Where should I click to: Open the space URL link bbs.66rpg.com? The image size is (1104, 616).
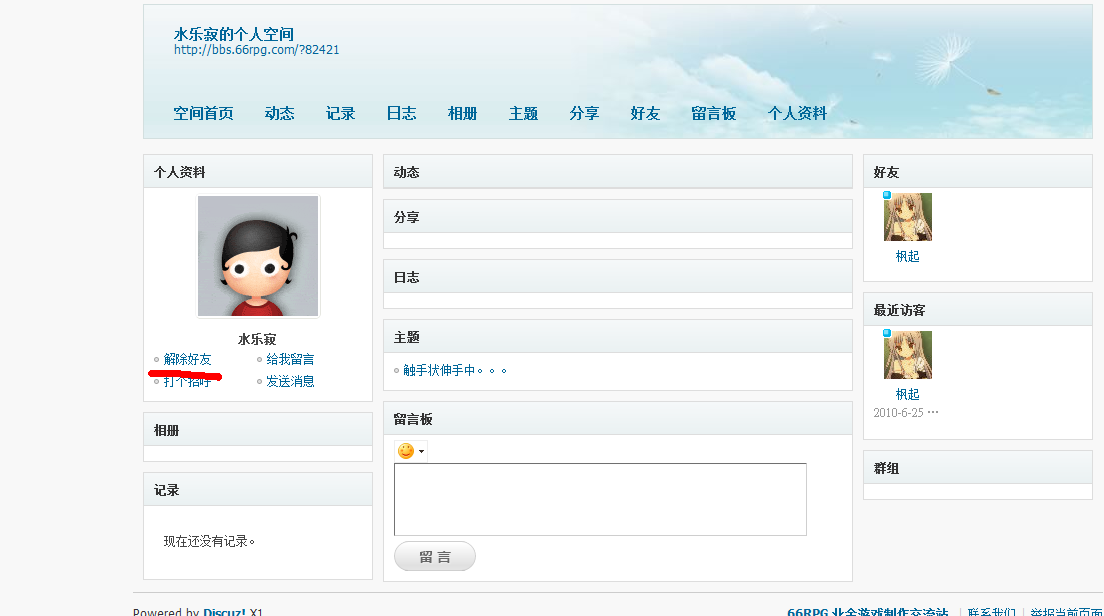tap(256, 50)
